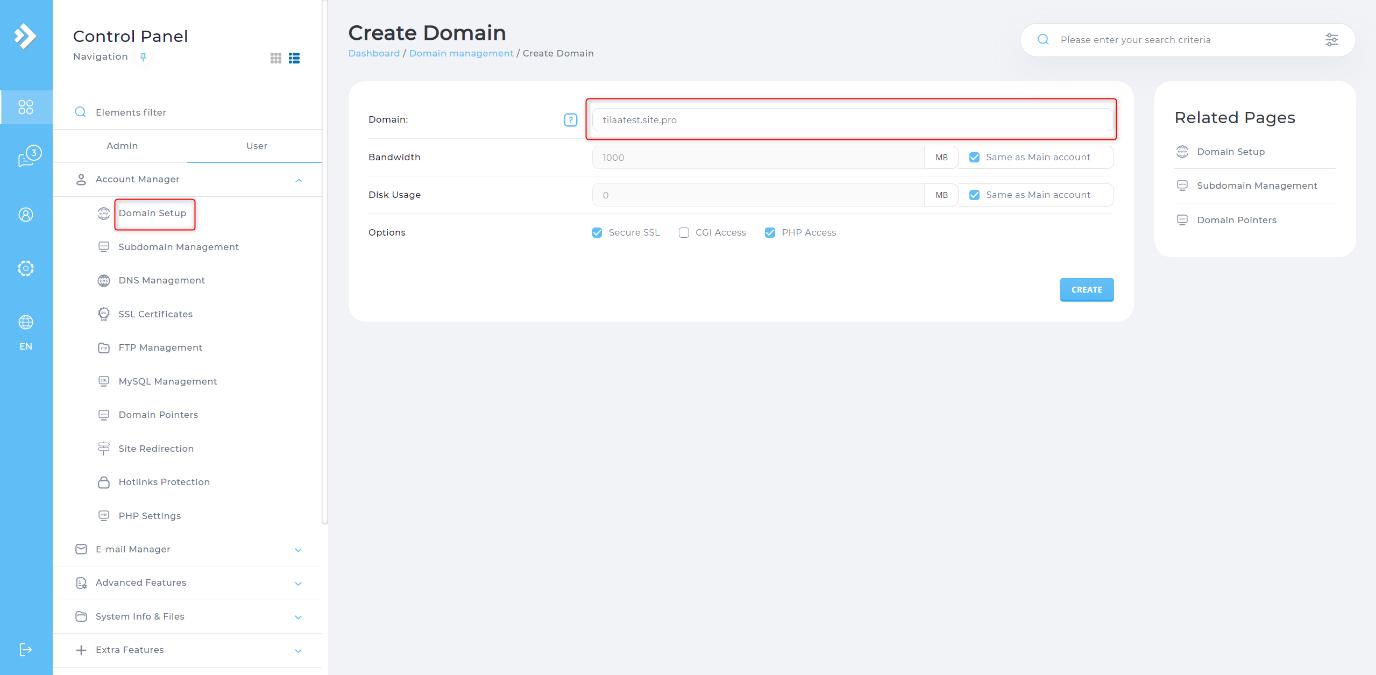The image size is (1376, 675).
Task: Click the CREATE button
Action: point(1087,290)
